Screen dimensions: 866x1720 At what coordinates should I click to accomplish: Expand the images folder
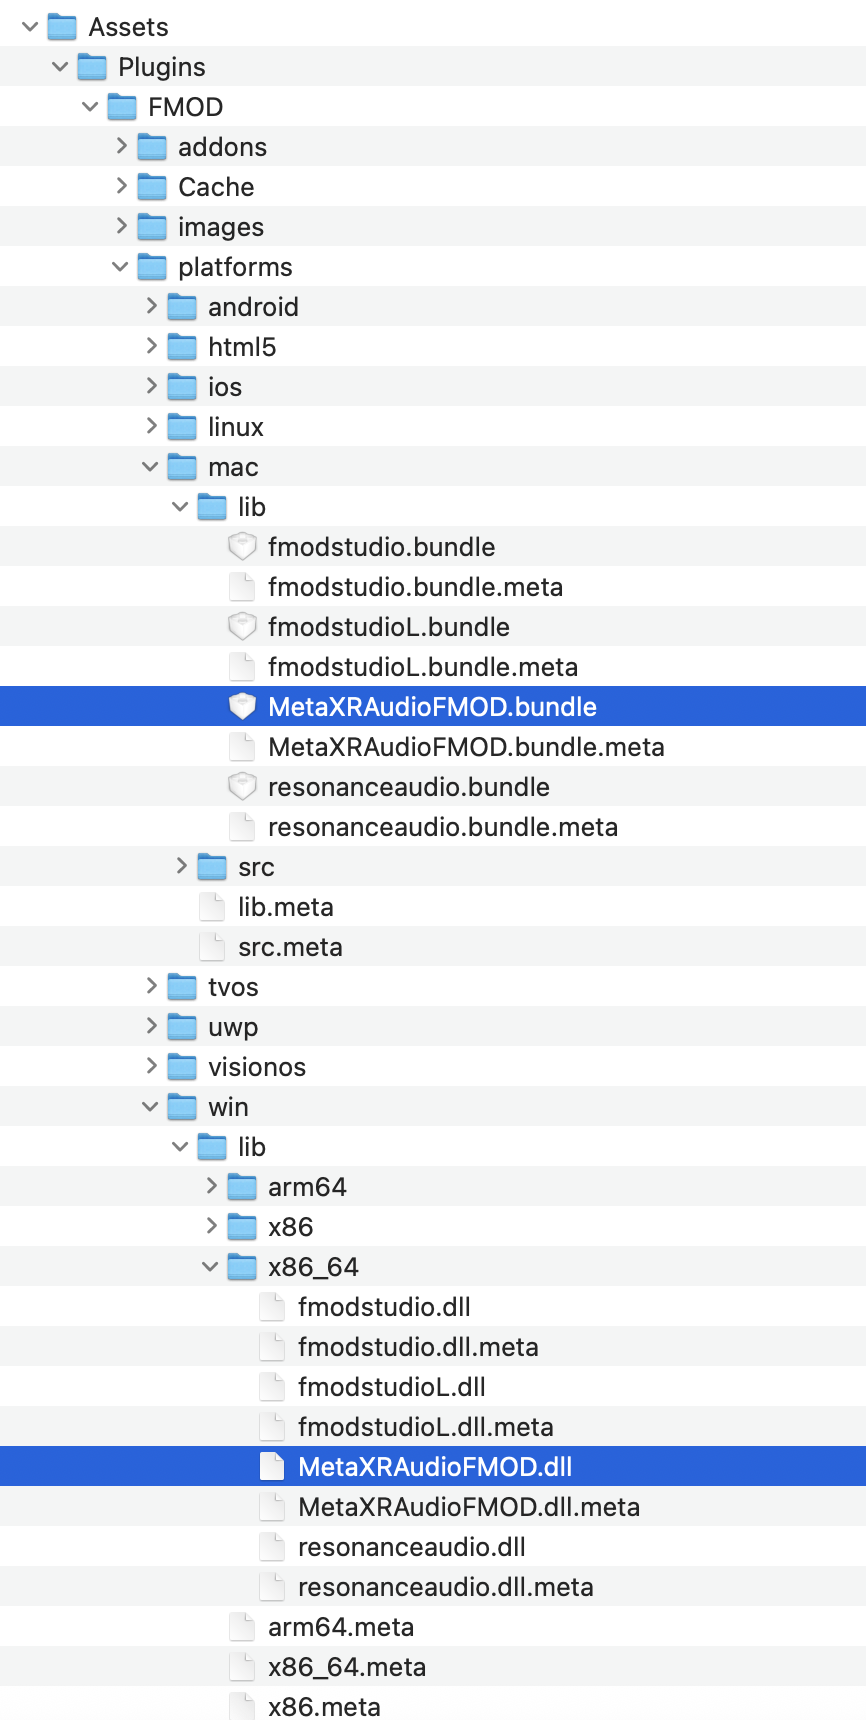[x=121, y=226]
